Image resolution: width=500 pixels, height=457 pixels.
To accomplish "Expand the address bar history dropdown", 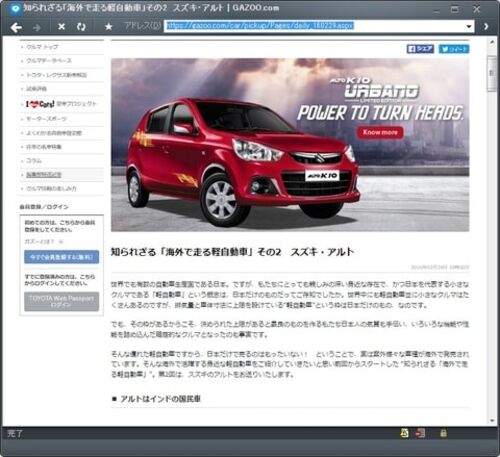I will 469,26.
